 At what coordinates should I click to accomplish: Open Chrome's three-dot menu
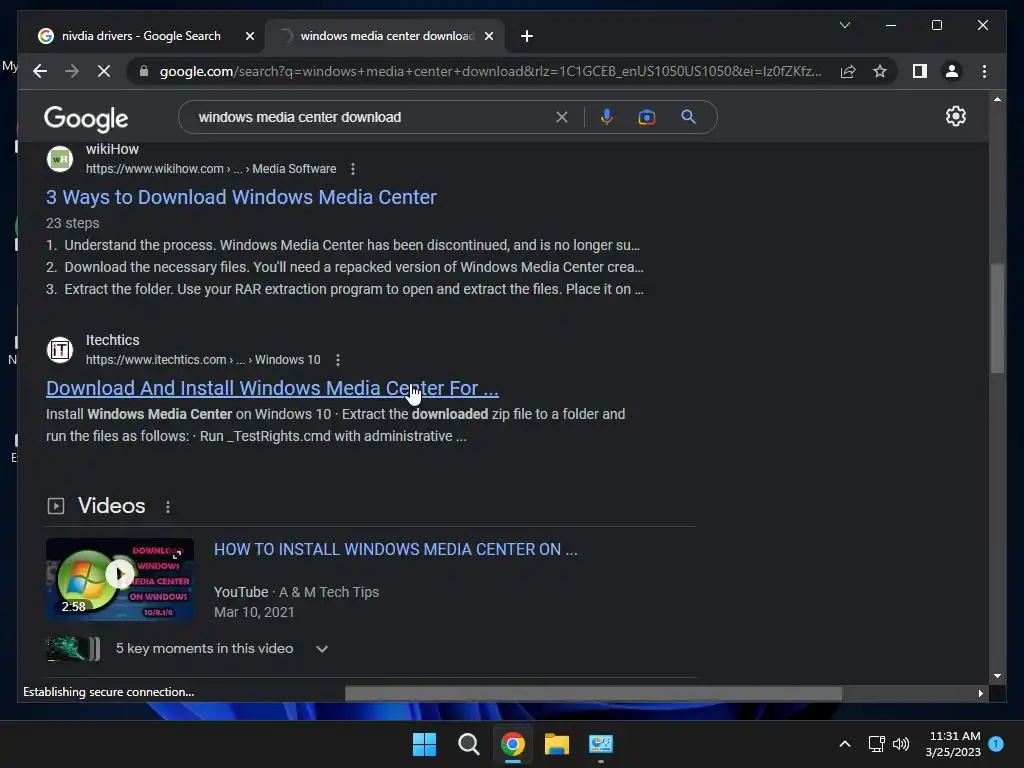(x=984, y=71)
